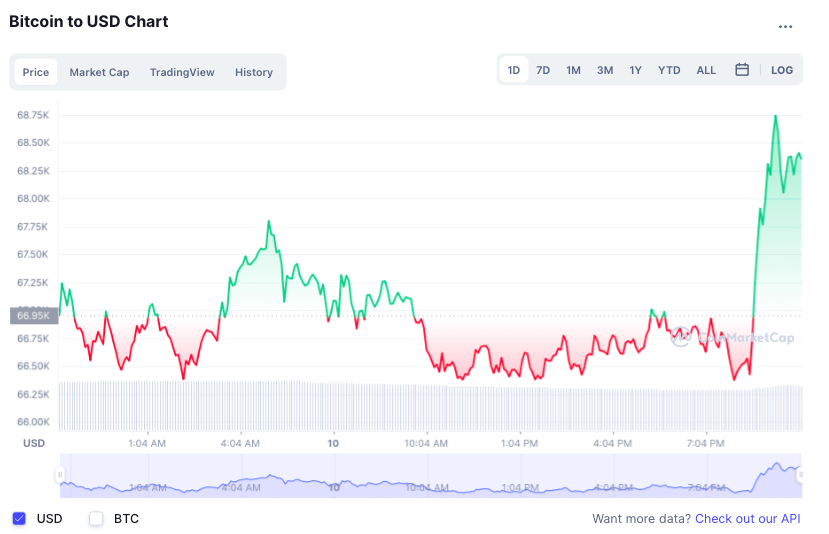Open the History tab
829x534 pixels.
(254, 72)
